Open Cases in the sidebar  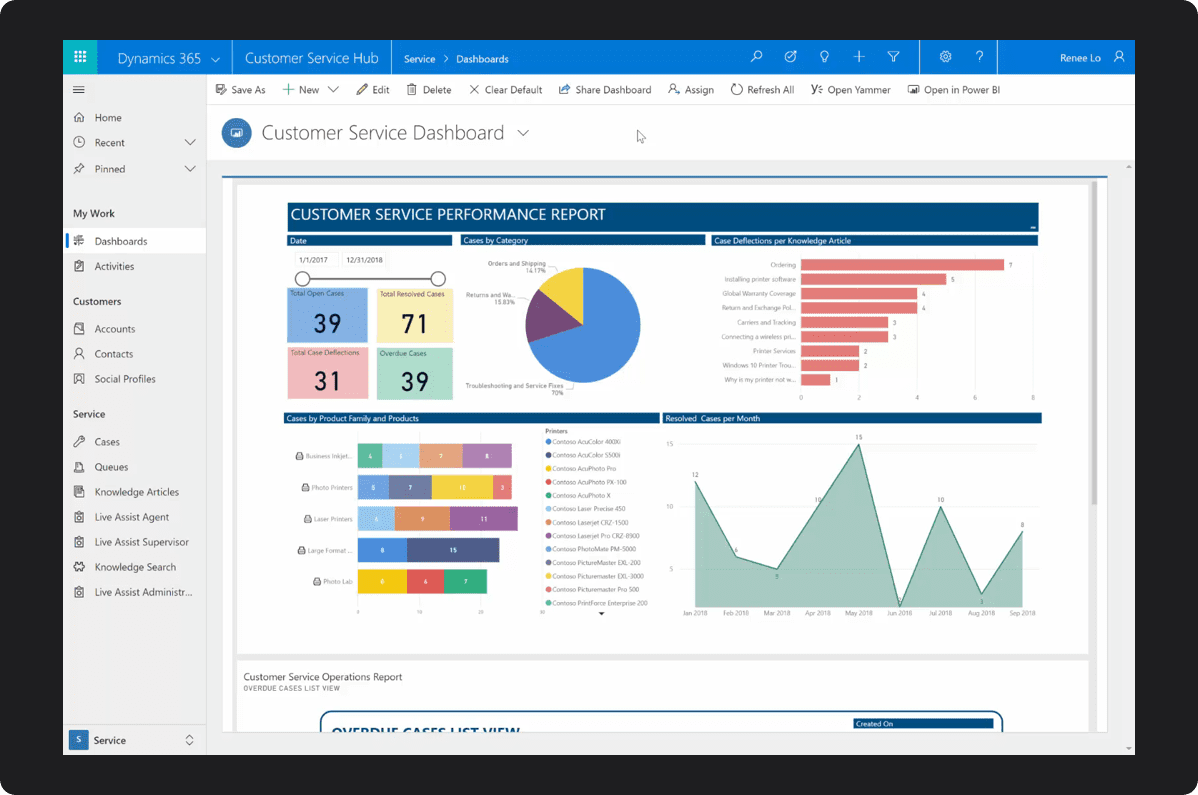pos(134,442)
